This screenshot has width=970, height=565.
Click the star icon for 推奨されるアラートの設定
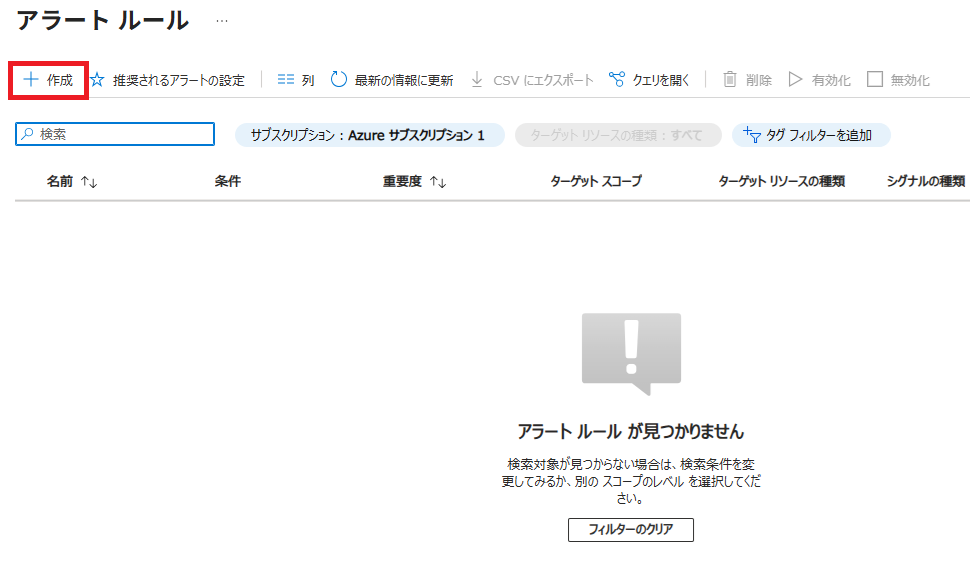point(97,80)
